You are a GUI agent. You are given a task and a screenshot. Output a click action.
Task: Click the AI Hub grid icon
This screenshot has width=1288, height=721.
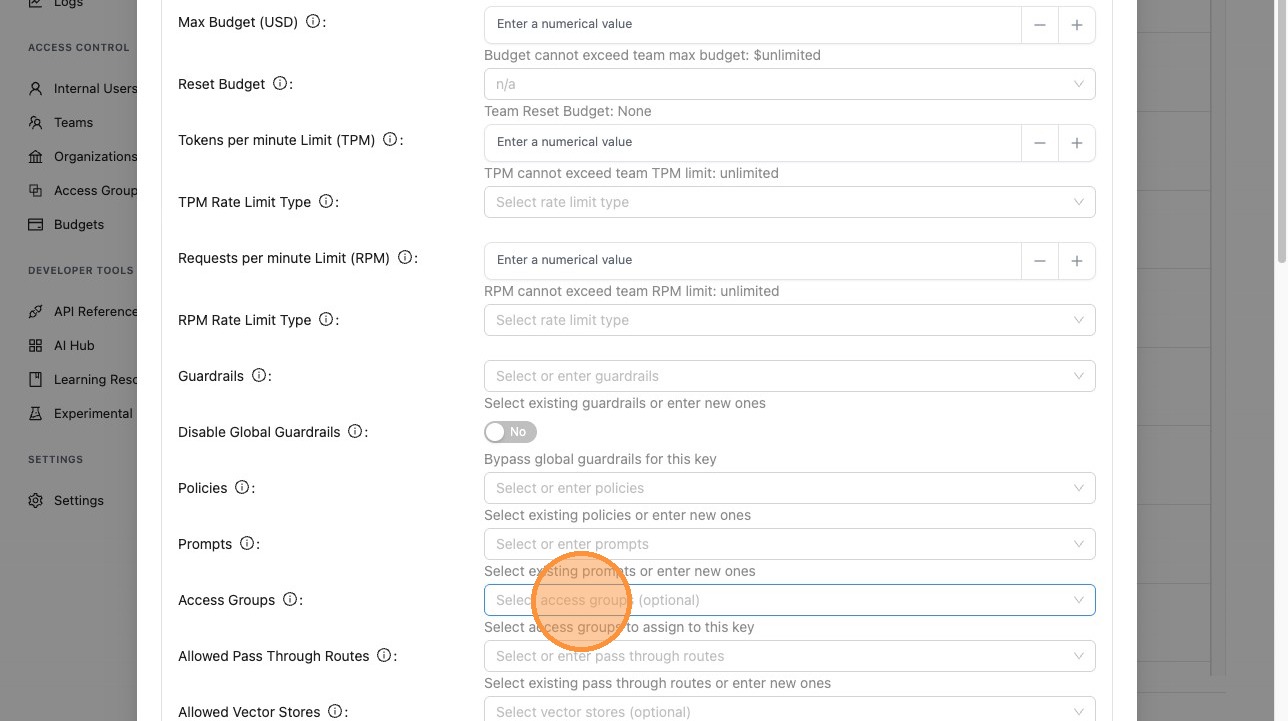[36, 345]
